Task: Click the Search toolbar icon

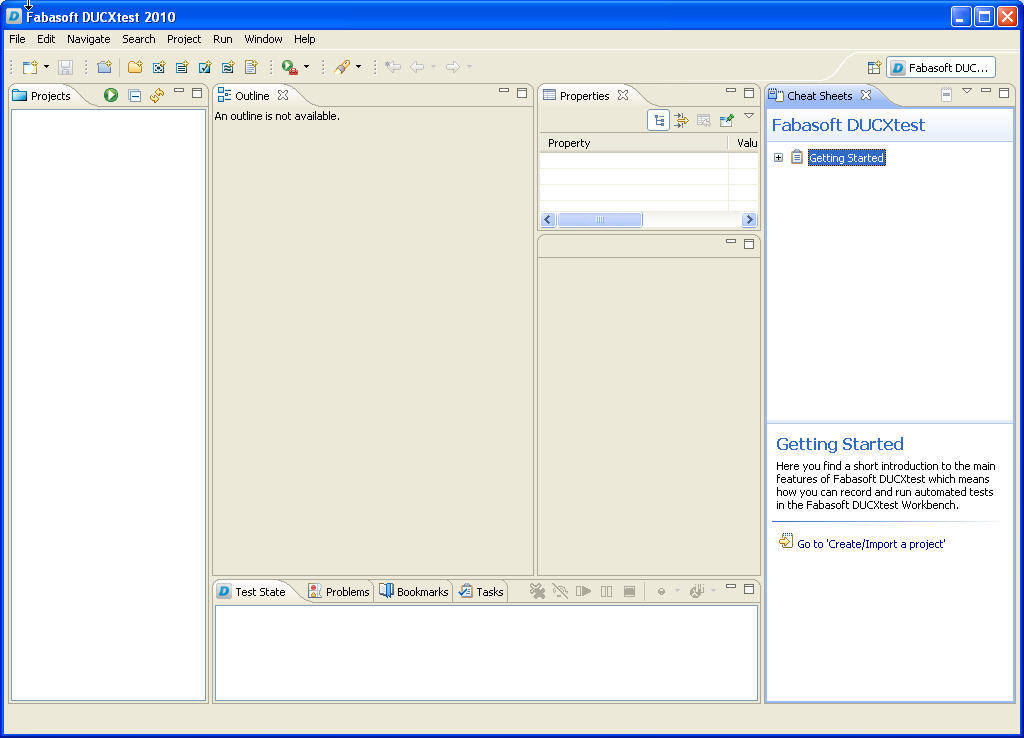Action: tap(340, 67)
